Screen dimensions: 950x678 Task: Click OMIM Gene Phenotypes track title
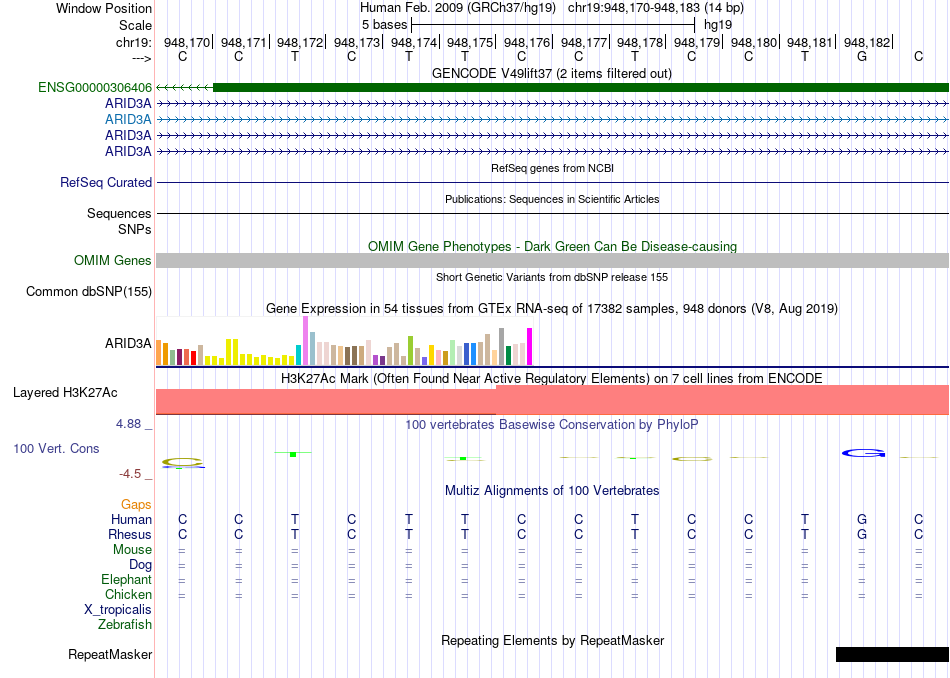(553, 247)
